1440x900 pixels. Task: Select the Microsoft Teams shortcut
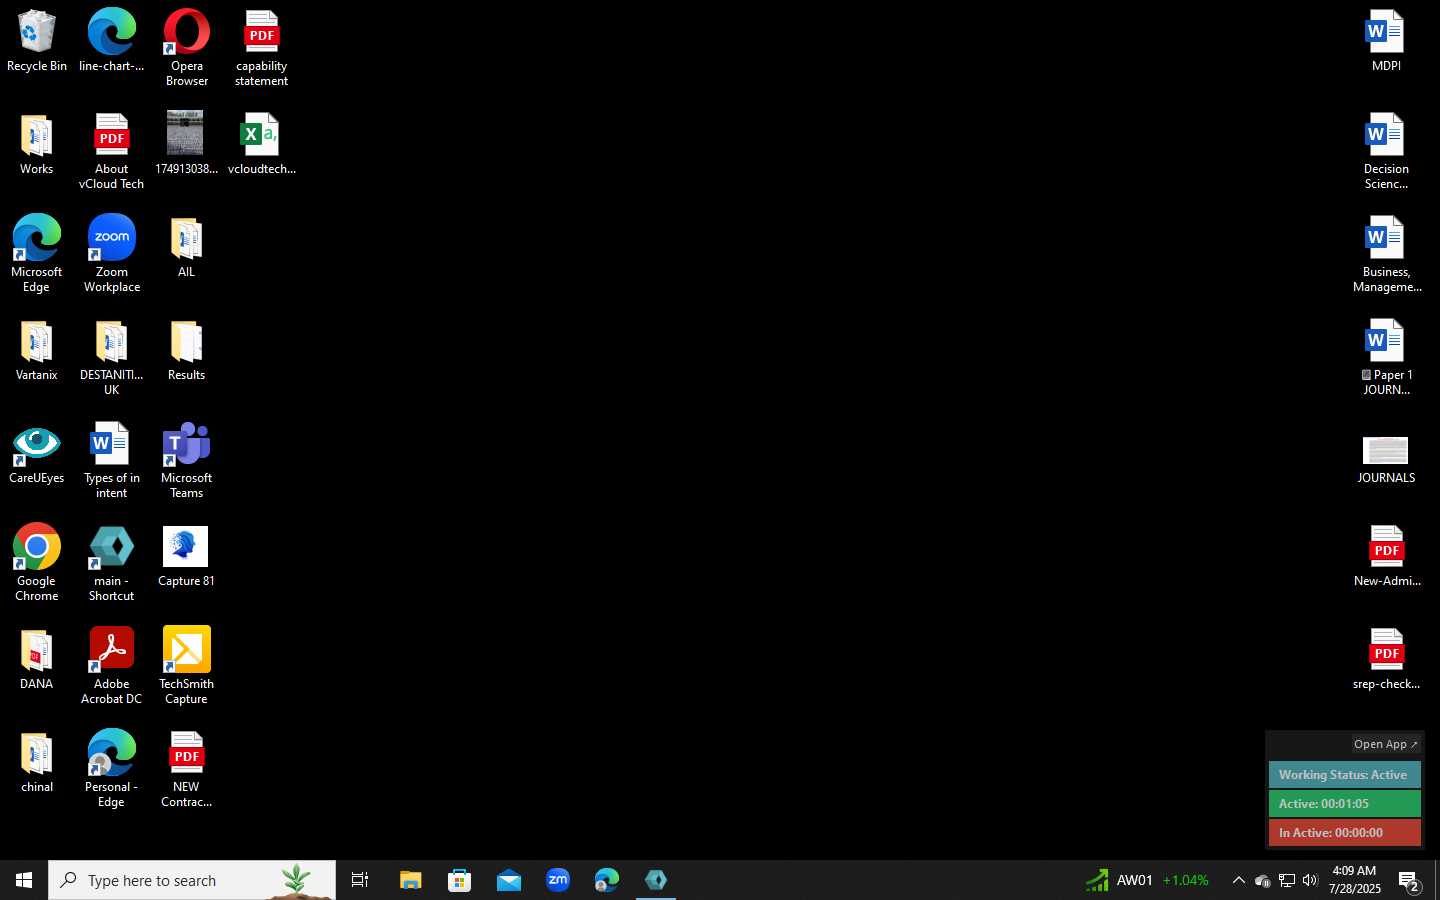187,461
